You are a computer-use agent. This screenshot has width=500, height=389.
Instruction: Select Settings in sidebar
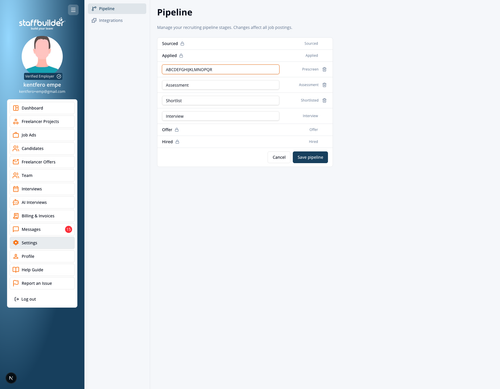(42, 243)
